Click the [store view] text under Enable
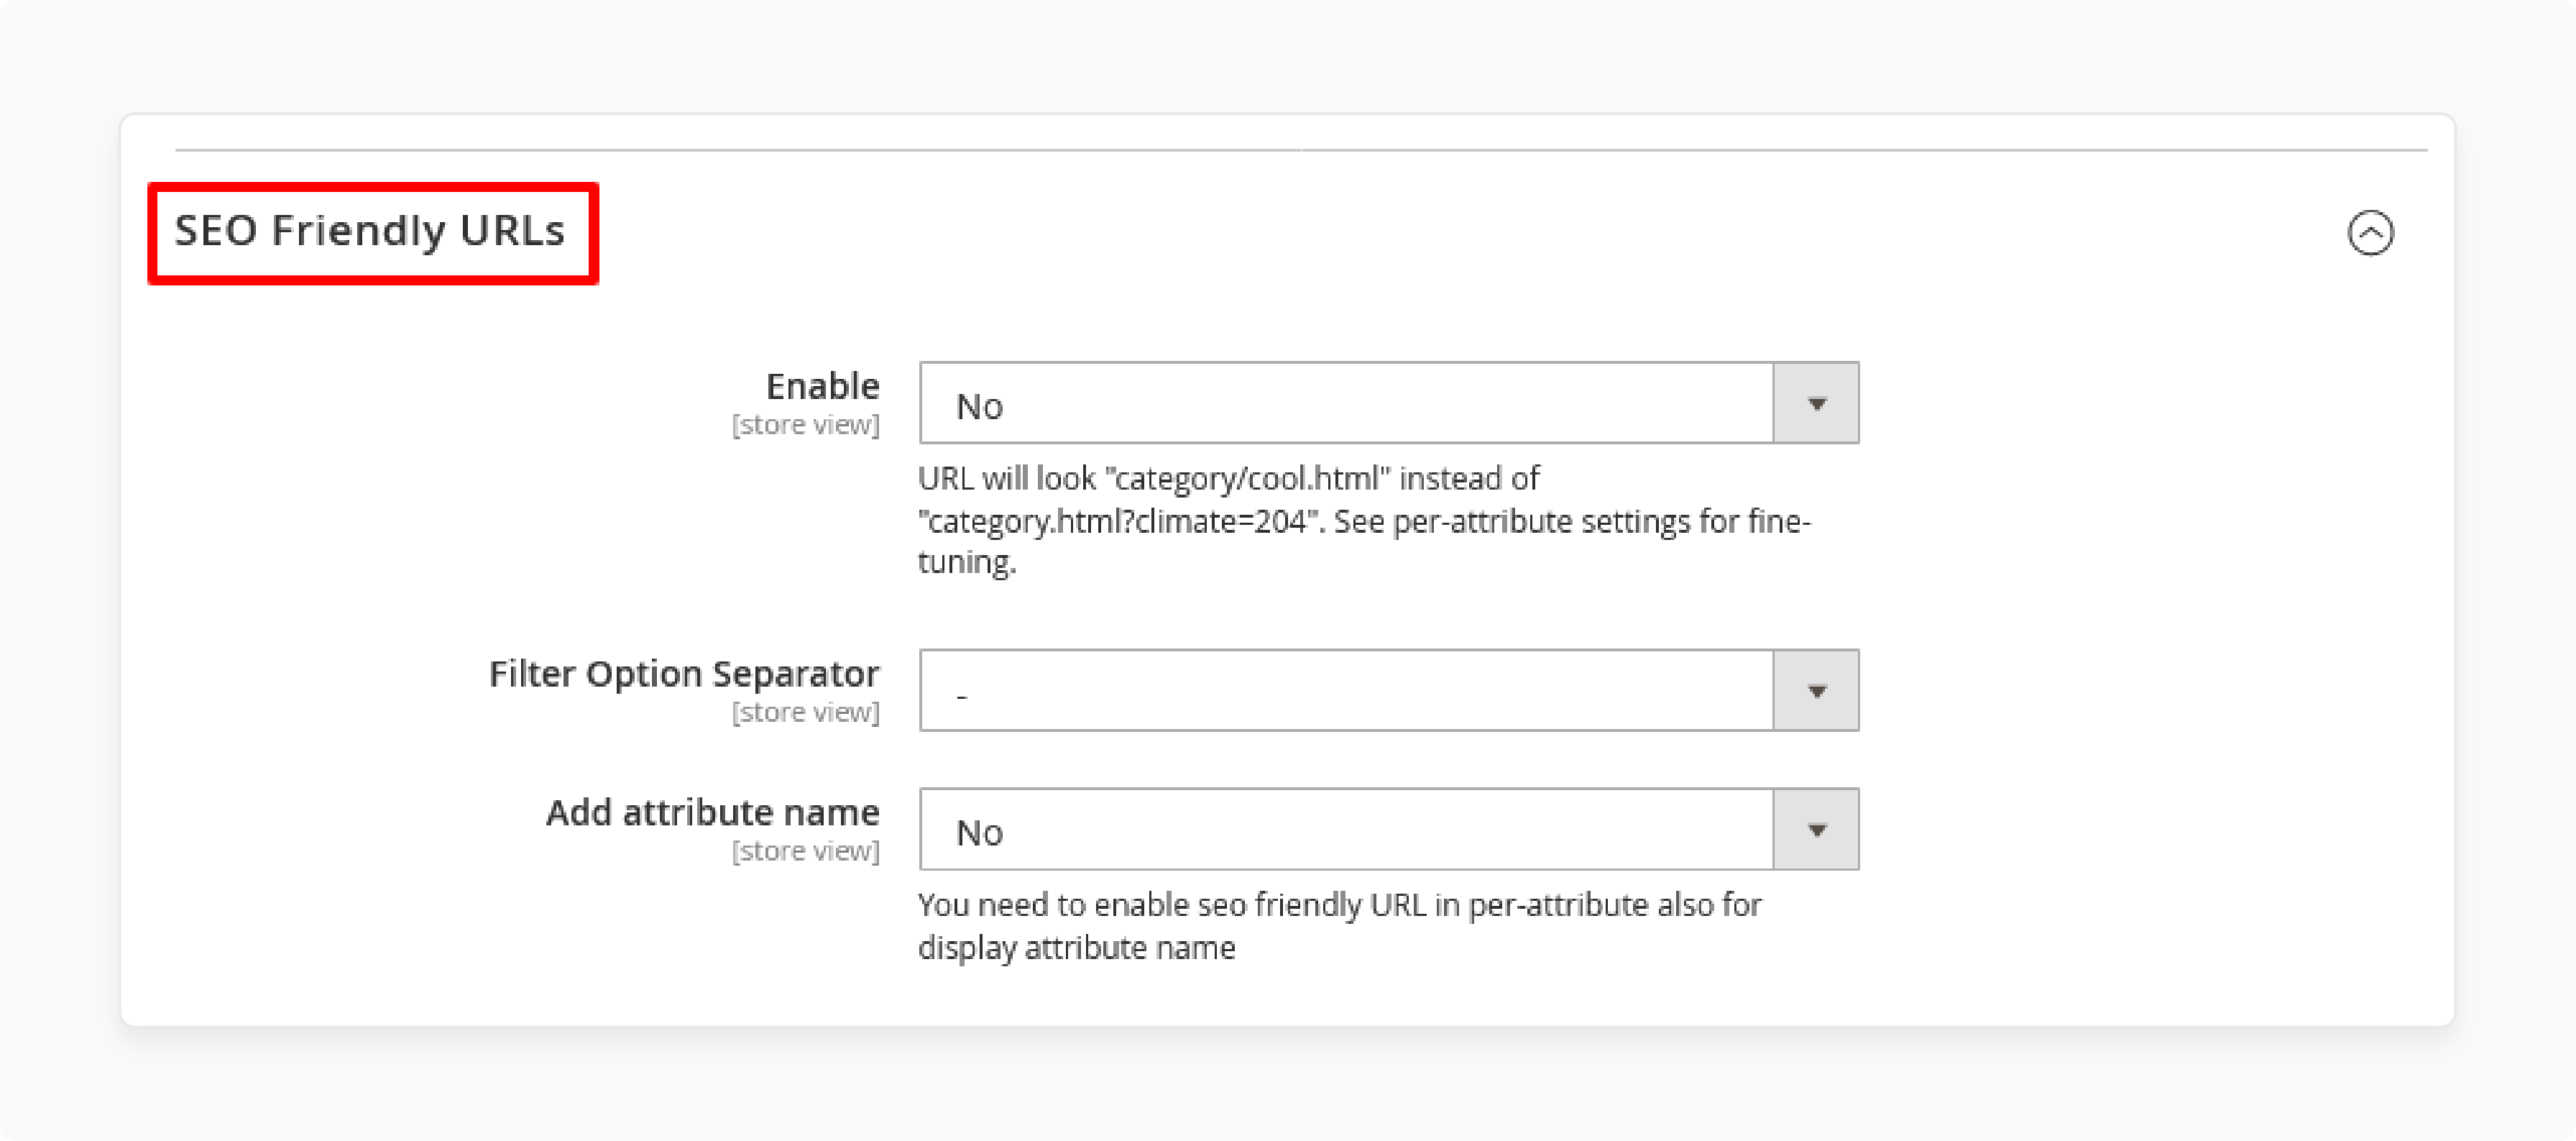The width and height of the screenshot is (2576, 1141). click(806, 425)
